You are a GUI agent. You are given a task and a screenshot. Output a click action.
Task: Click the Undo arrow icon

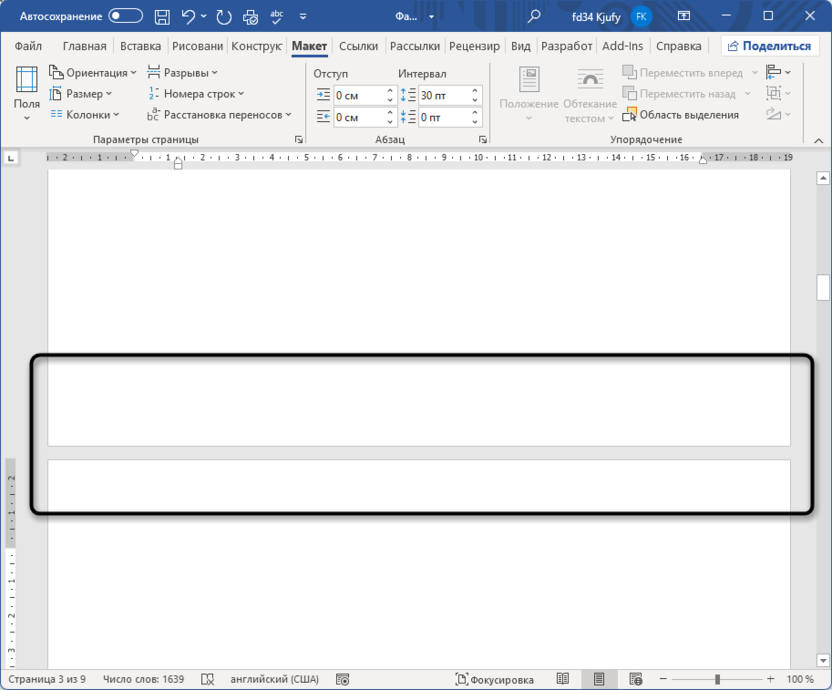pos(188,17)
